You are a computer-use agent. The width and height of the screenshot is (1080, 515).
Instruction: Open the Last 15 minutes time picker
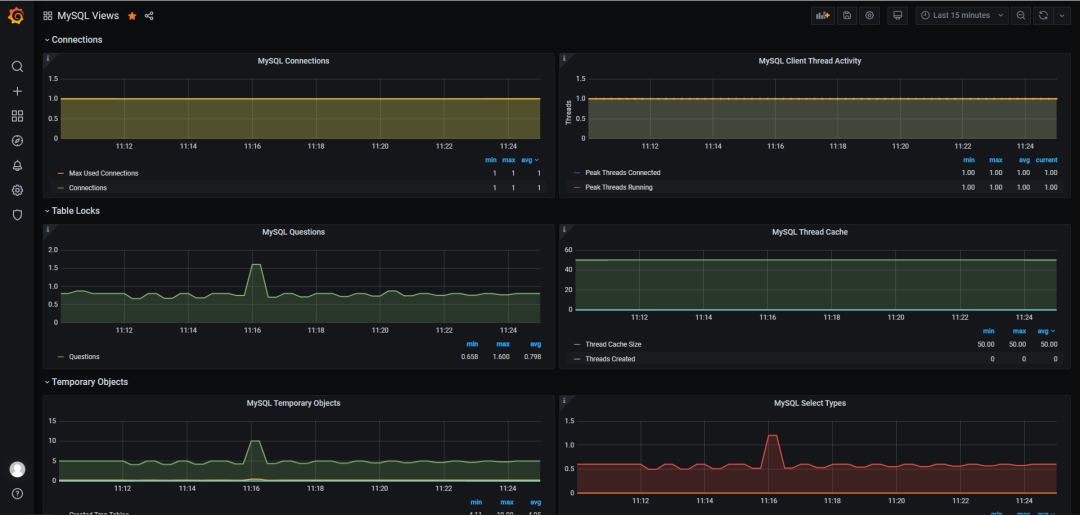pyautogui.click(x=962, y=15)
